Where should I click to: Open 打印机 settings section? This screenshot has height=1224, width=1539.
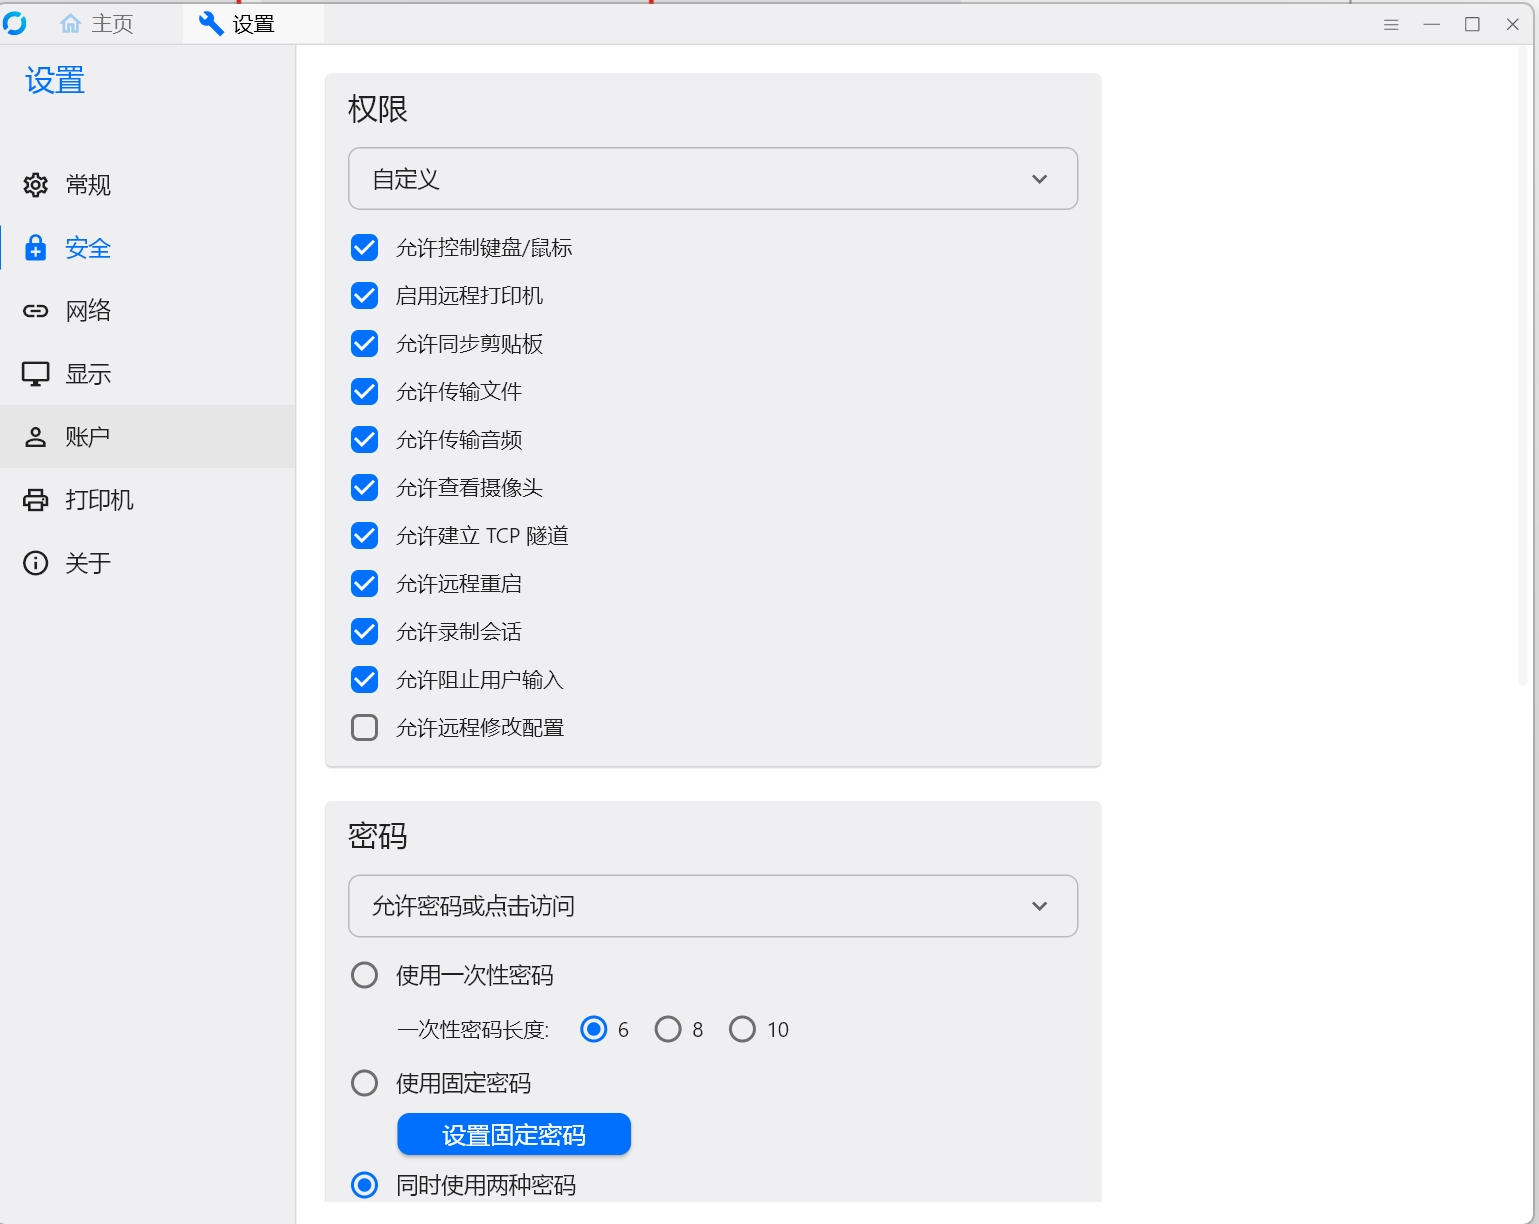148,500
